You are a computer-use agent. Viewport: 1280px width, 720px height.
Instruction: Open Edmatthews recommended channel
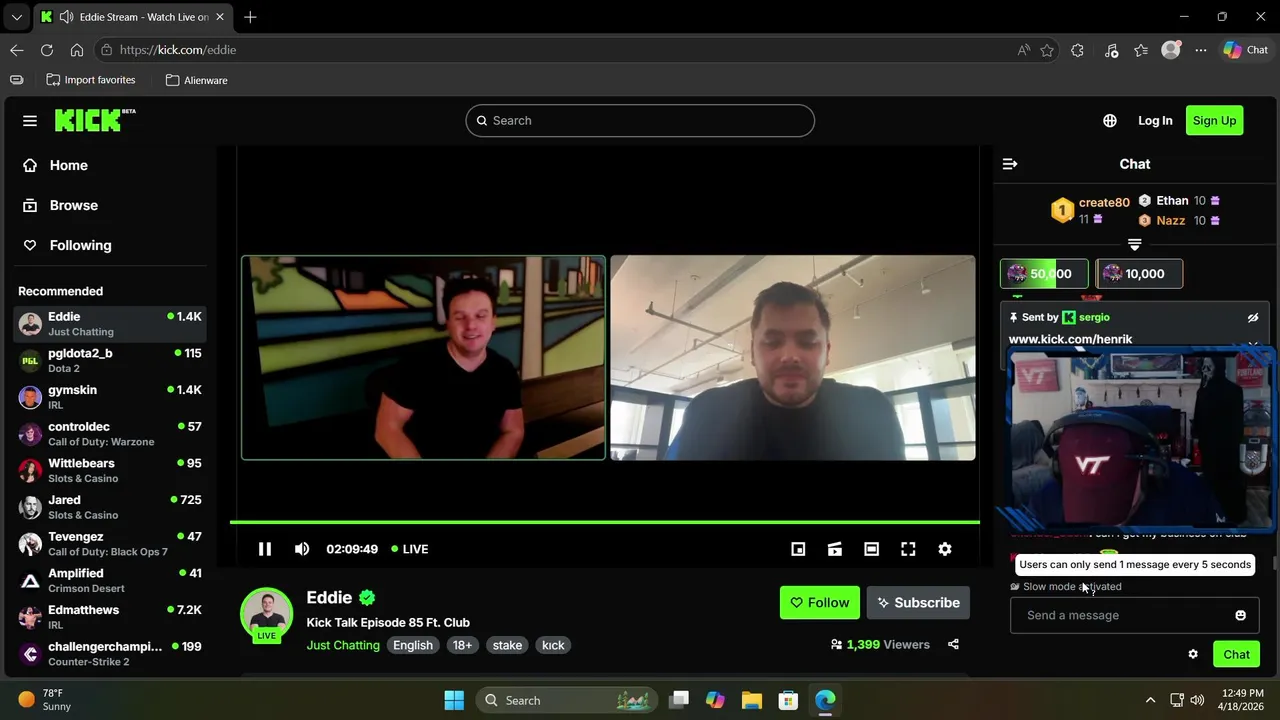(110, 617)
